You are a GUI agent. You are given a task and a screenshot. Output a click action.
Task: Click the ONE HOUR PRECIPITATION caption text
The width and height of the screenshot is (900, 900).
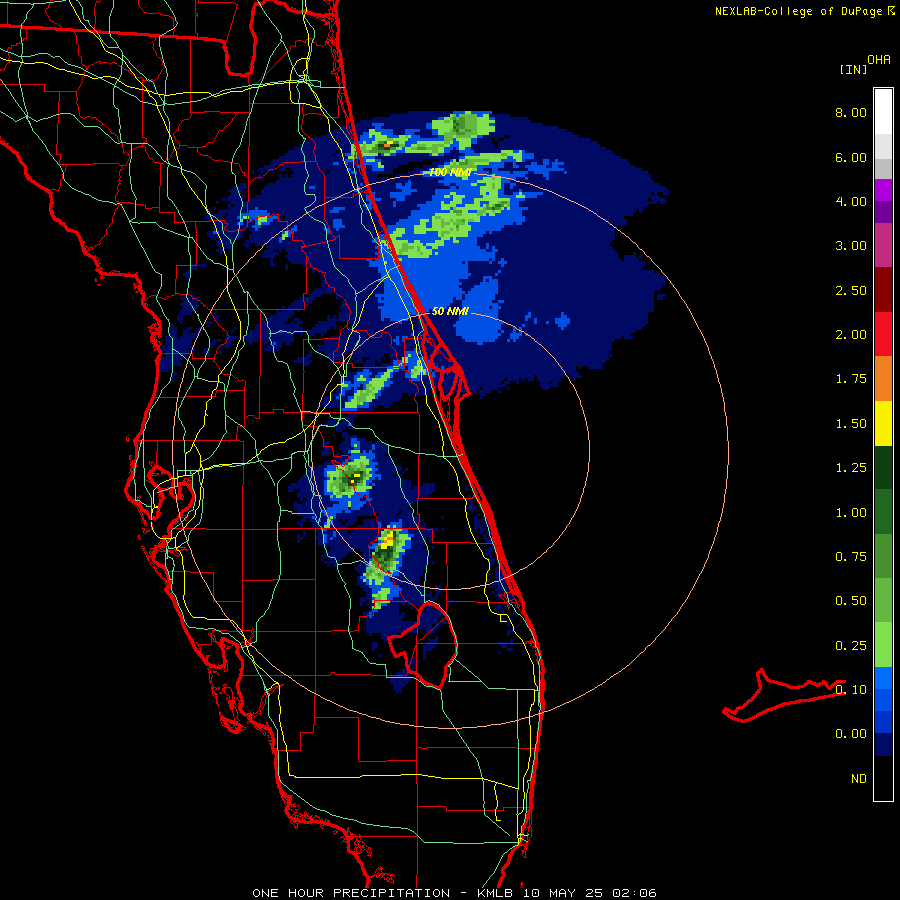[351, 893]
